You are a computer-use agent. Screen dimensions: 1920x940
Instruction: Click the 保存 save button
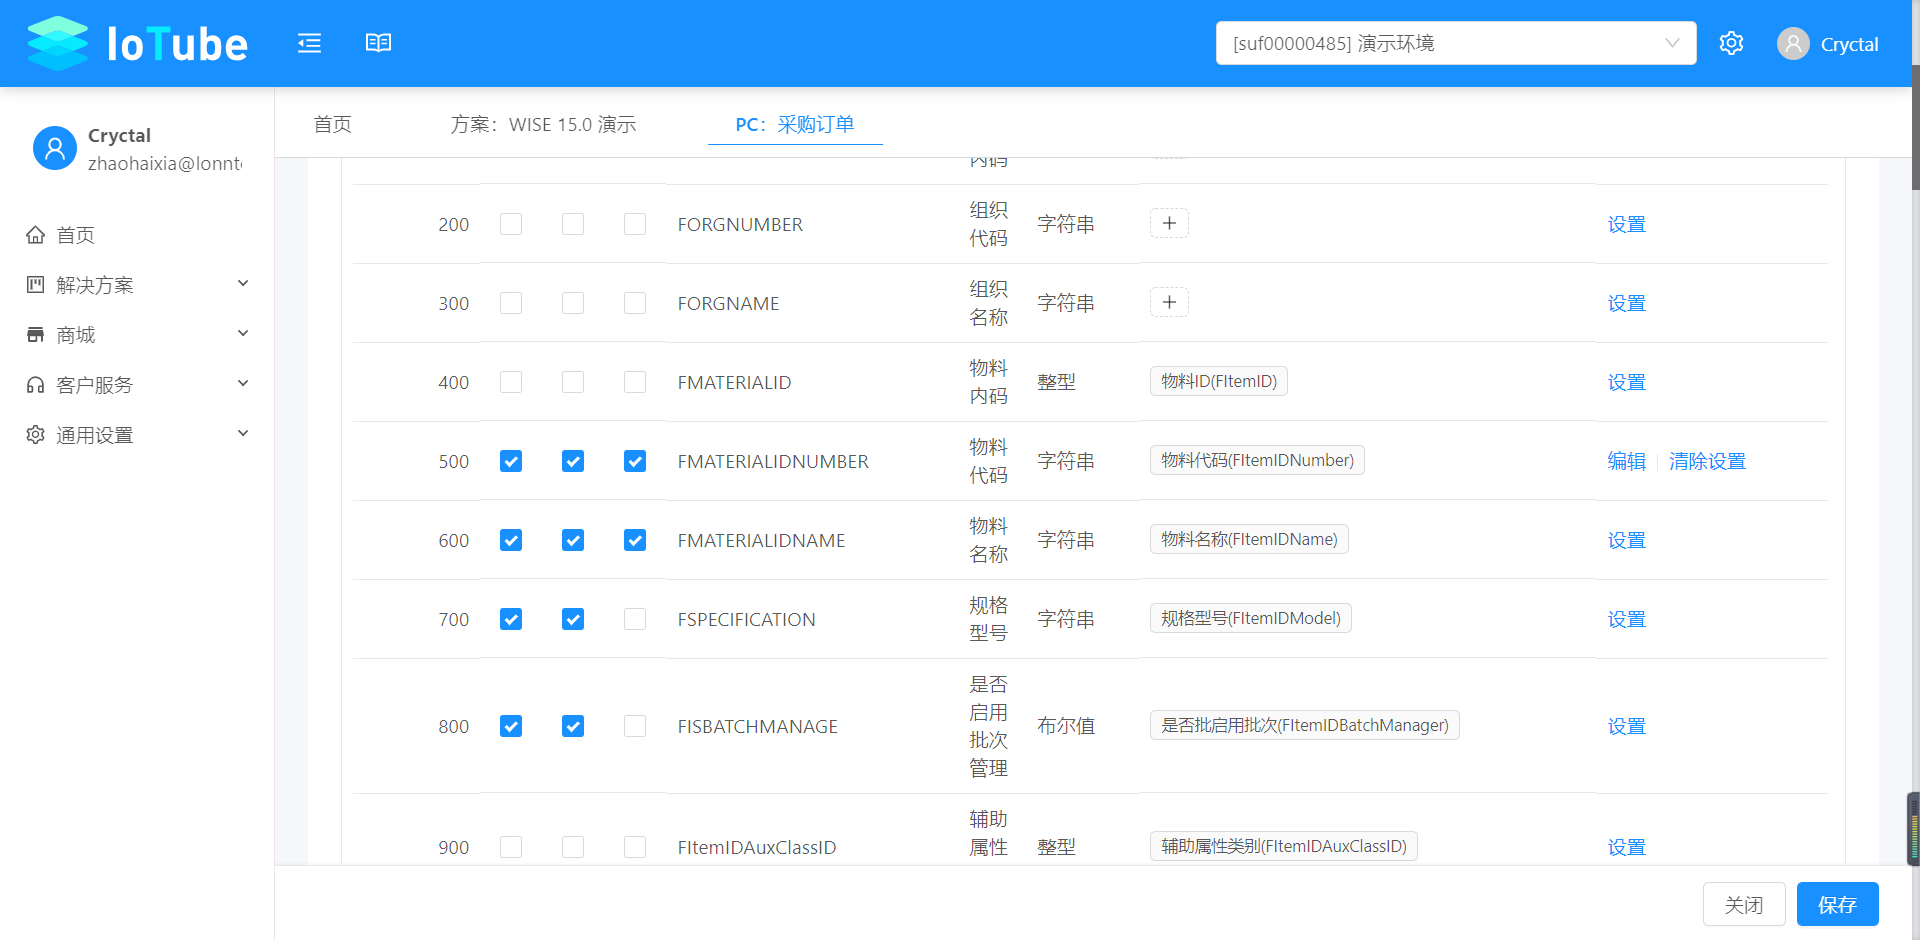point(1838,904)
